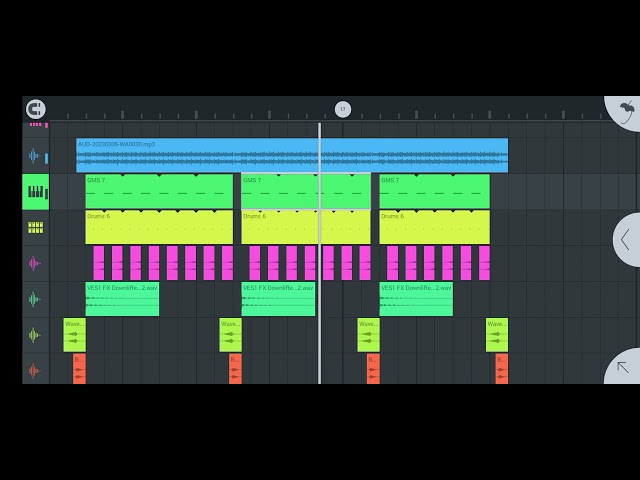Select the last pink clip in pink track
This screenshot has width=640, height=480.
pos(484,263)
